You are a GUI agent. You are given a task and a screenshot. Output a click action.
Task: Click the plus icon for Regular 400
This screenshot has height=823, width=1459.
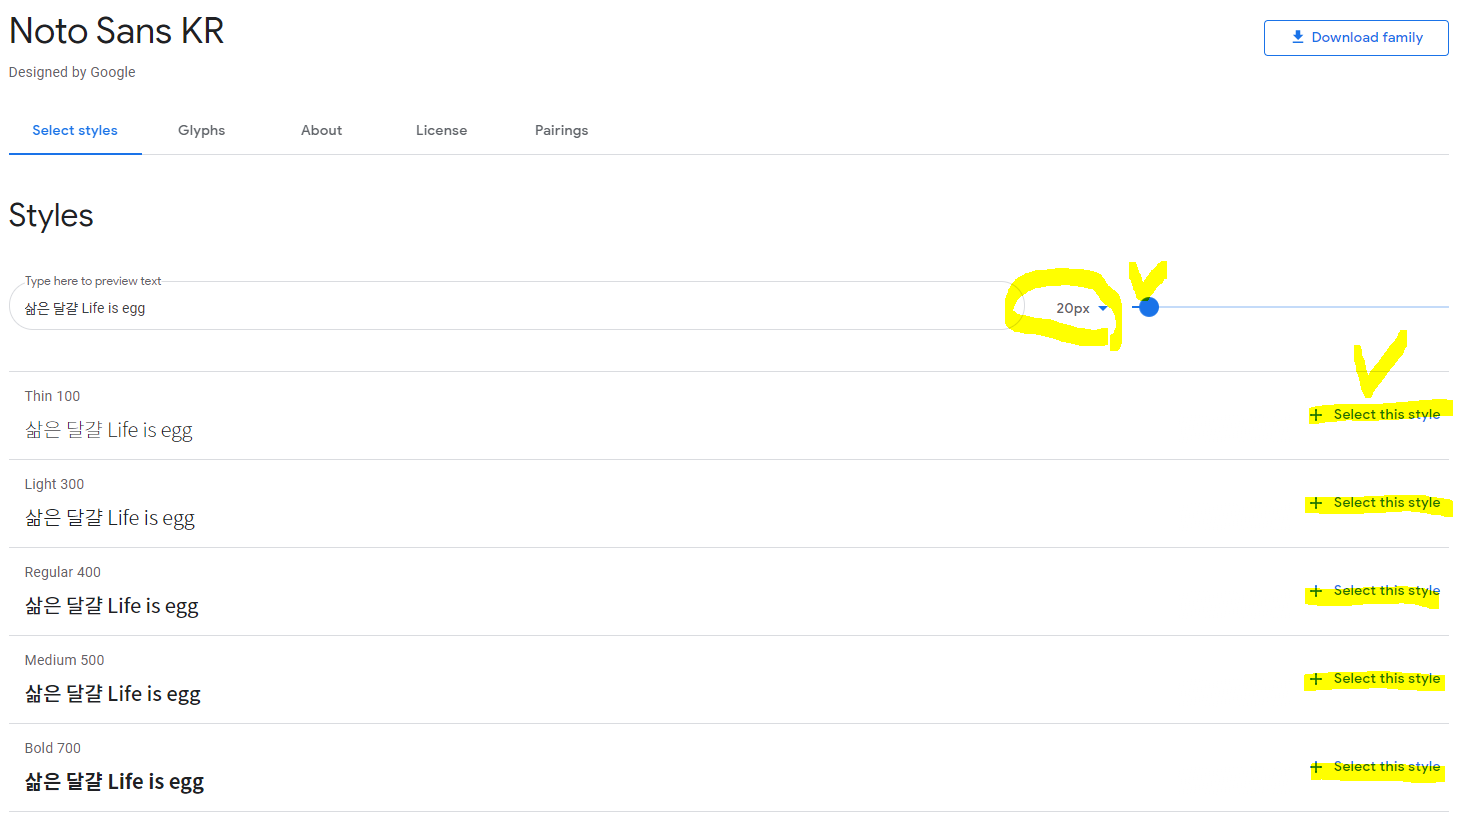1316,591
